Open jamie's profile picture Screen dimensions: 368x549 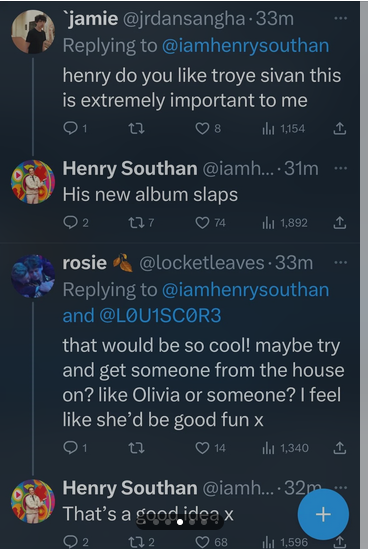click(x=33, y=32)
